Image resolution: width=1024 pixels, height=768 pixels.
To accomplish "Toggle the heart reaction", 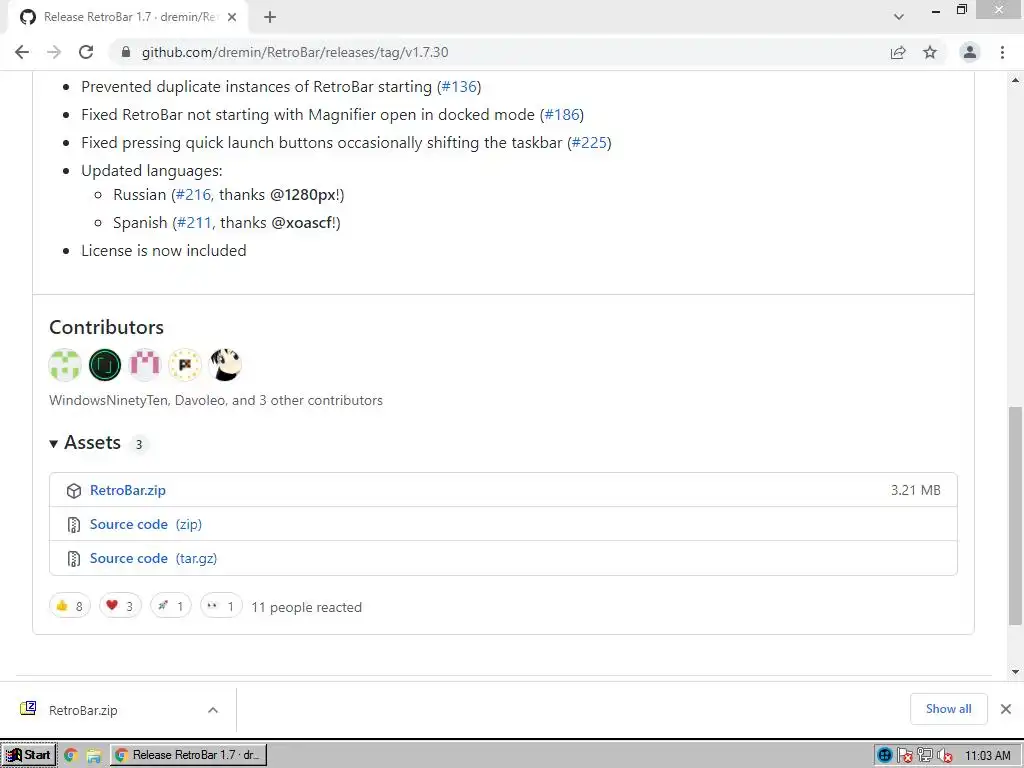I will [x=120, y=606].
